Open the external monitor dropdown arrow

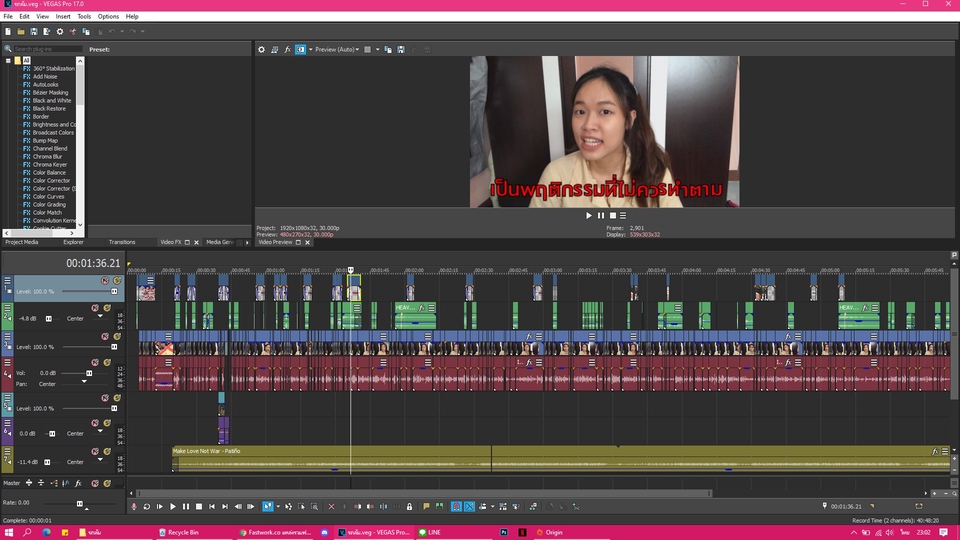(x=310, y=50)
